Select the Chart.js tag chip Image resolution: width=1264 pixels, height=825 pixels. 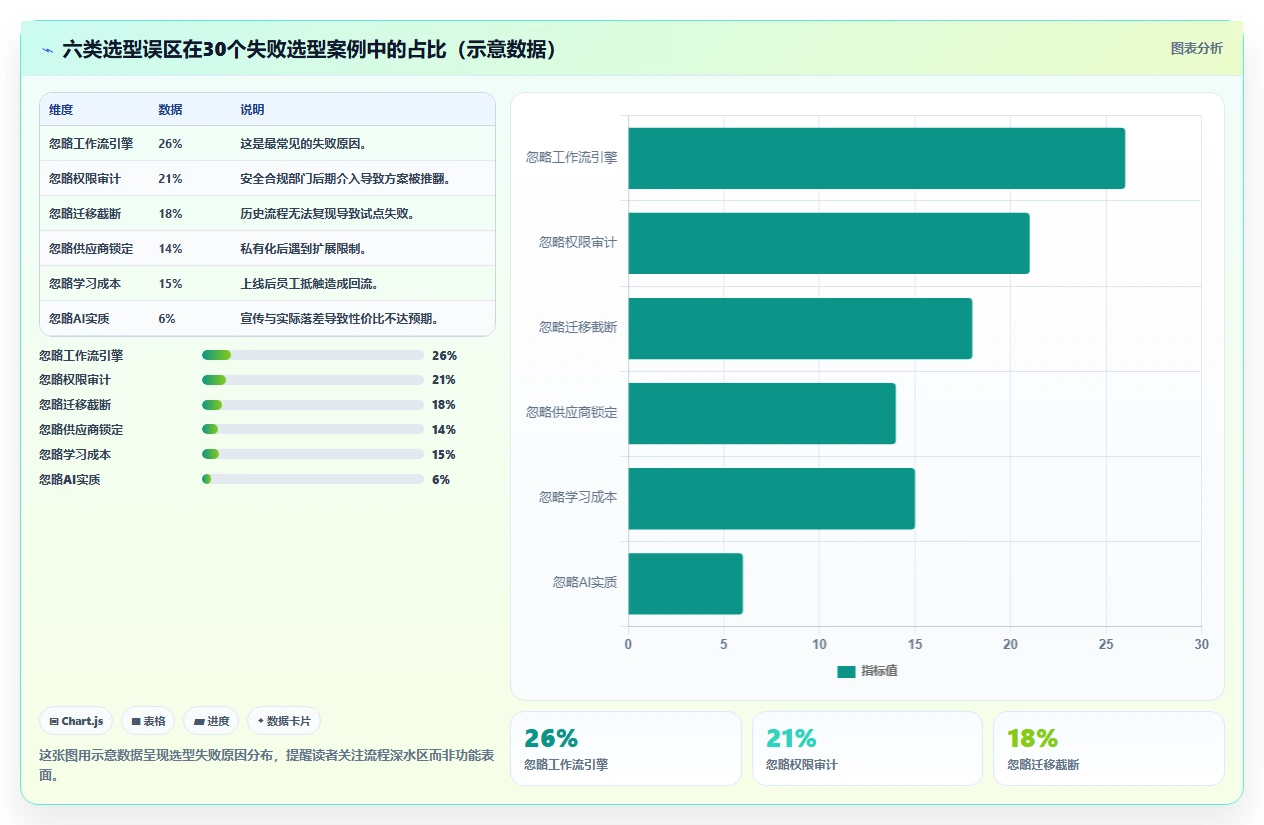[x=76, y=721]
